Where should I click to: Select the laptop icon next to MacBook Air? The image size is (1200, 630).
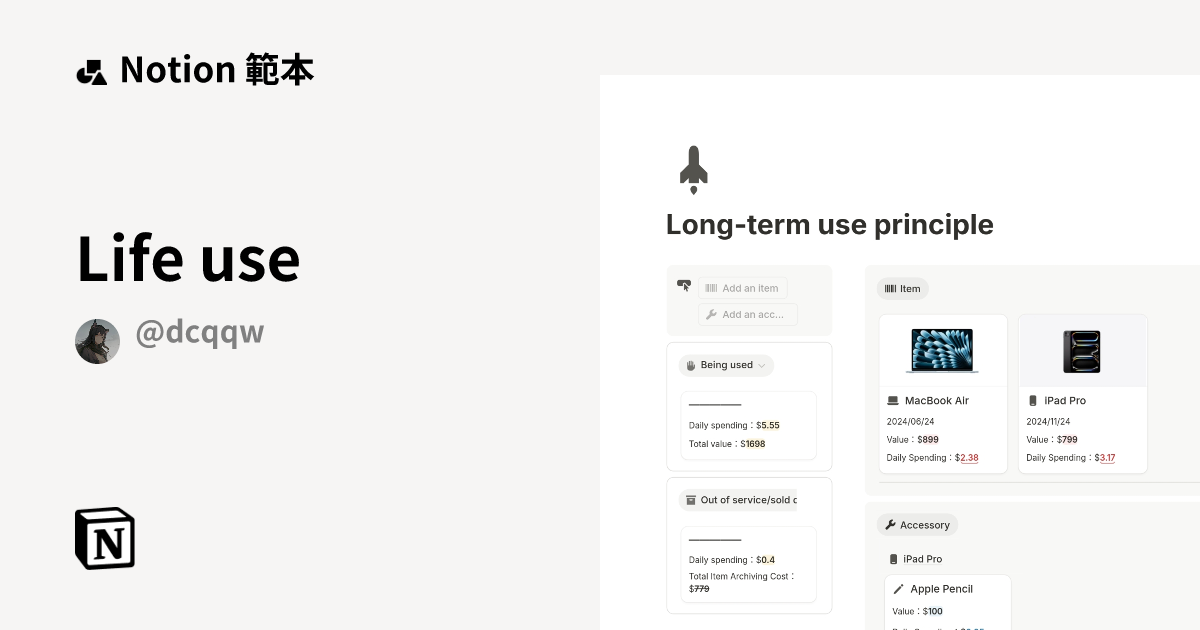pyautogui.click(x=893, y=400)
